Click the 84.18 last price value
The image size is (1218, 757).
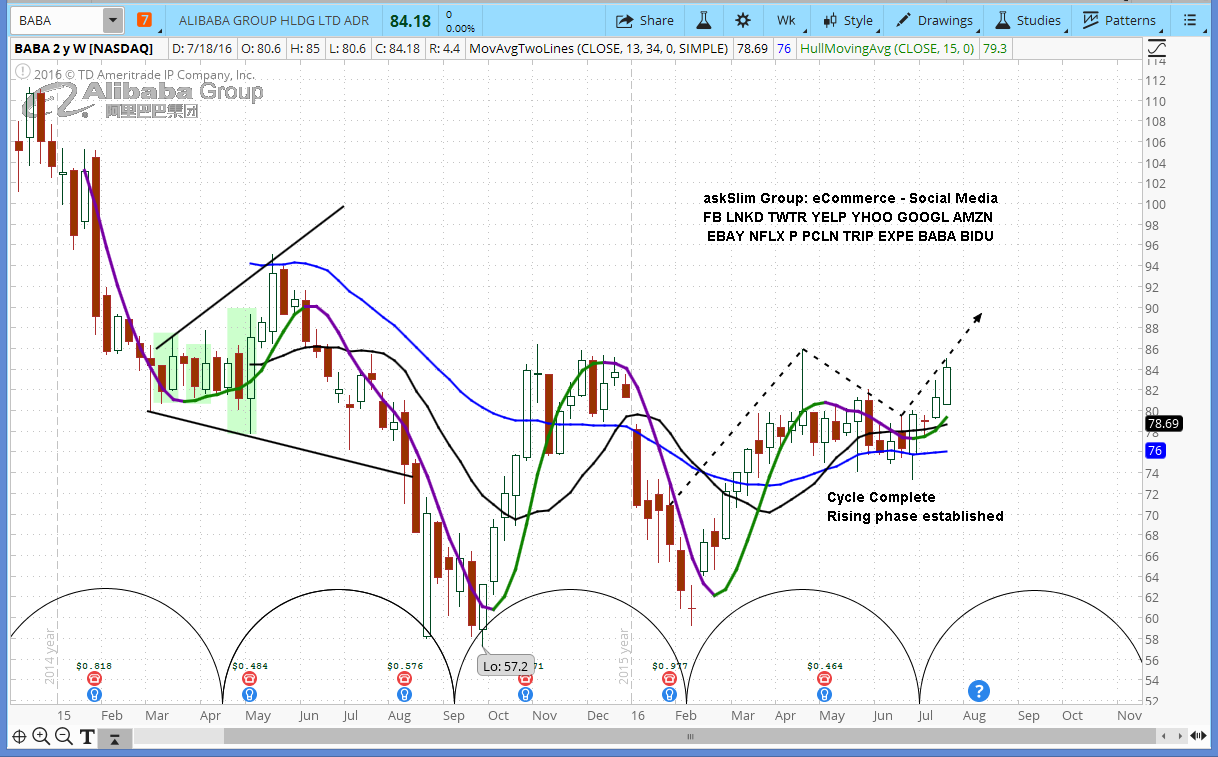point(410,20)
